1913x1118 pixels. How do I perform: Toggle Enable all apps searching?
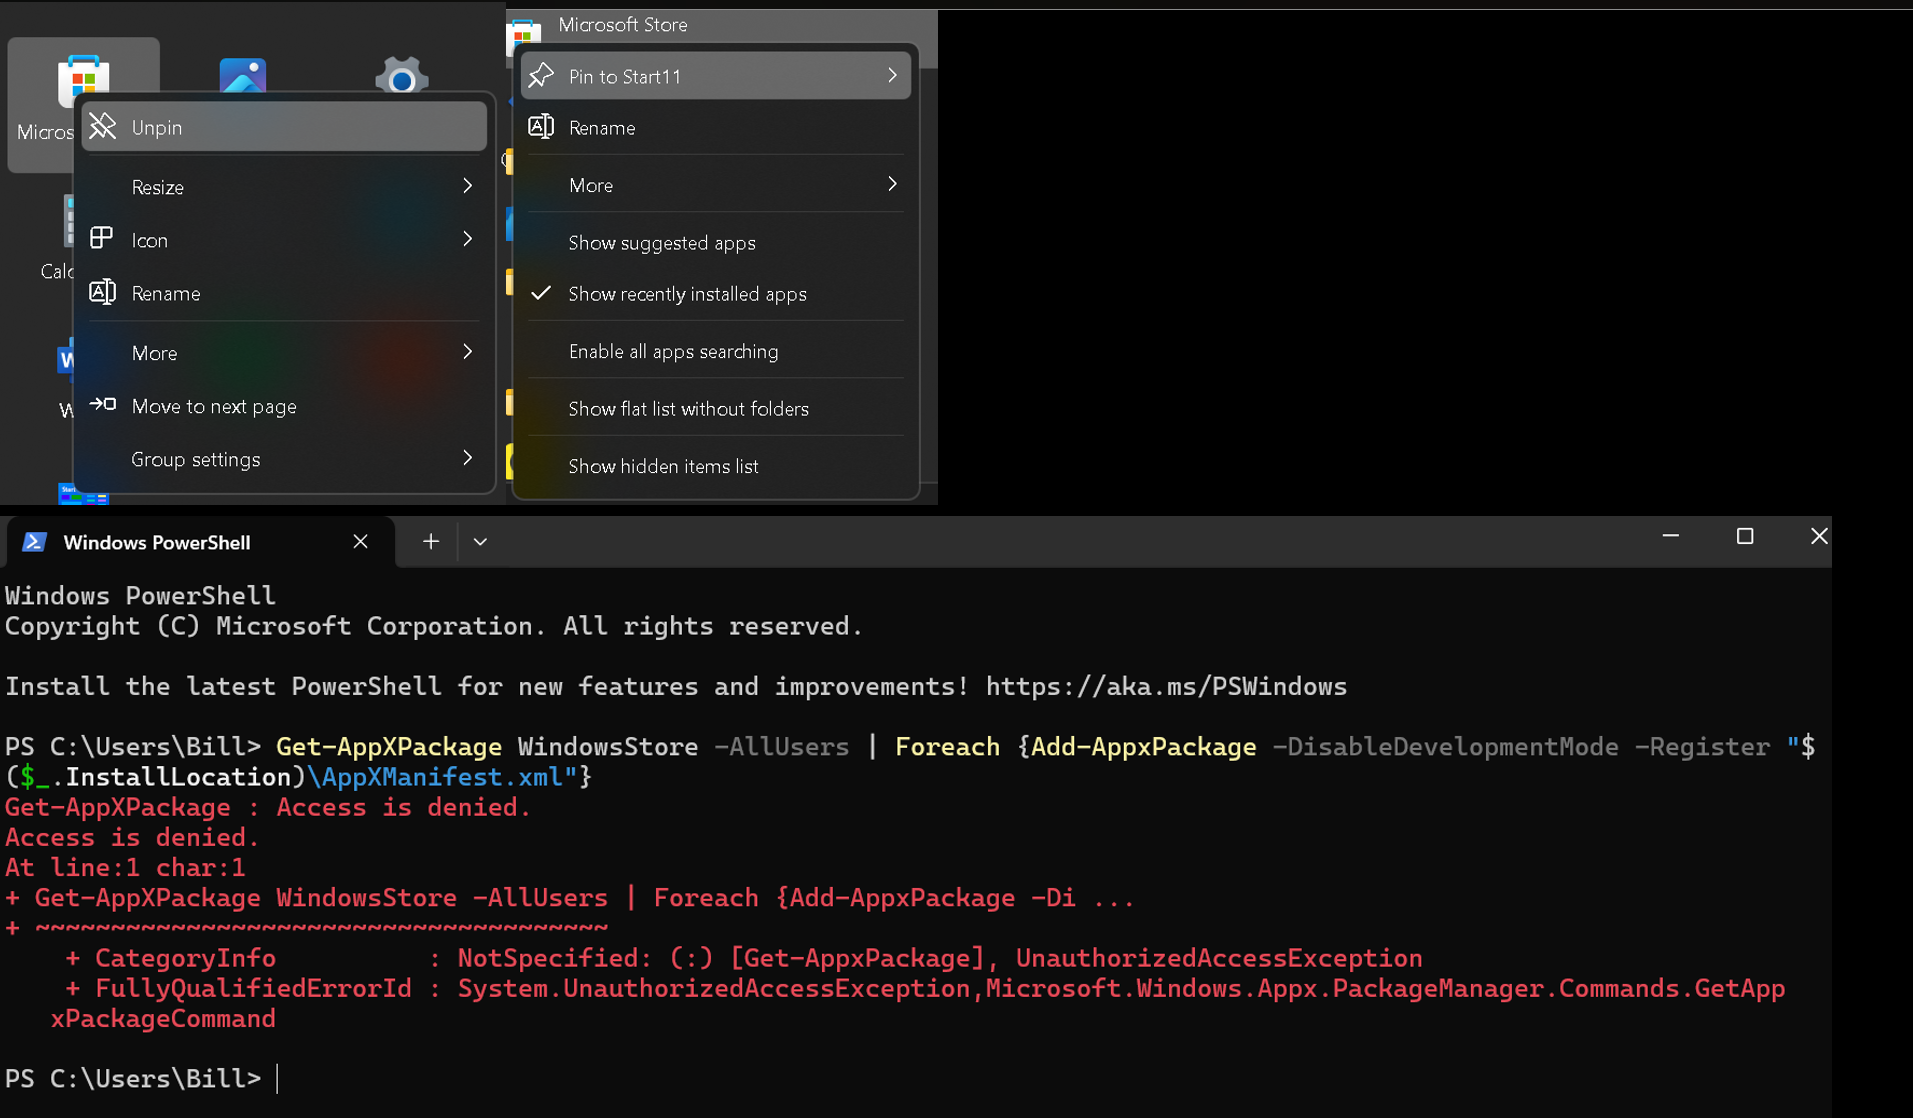click(673, 351)
